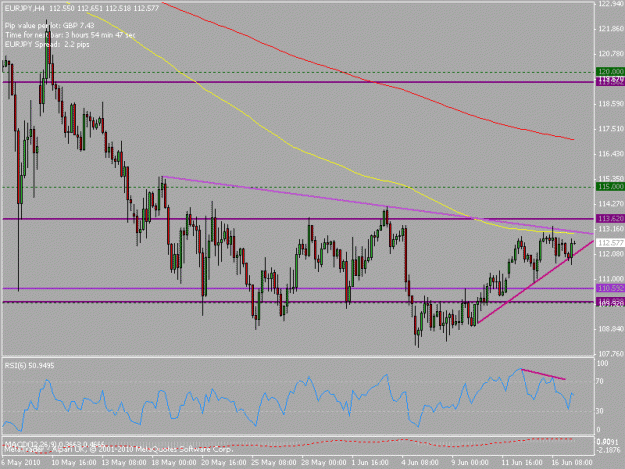Select the yellow moving average line
The height and width of the screenshot is (469, 625).
coord(294,148)
